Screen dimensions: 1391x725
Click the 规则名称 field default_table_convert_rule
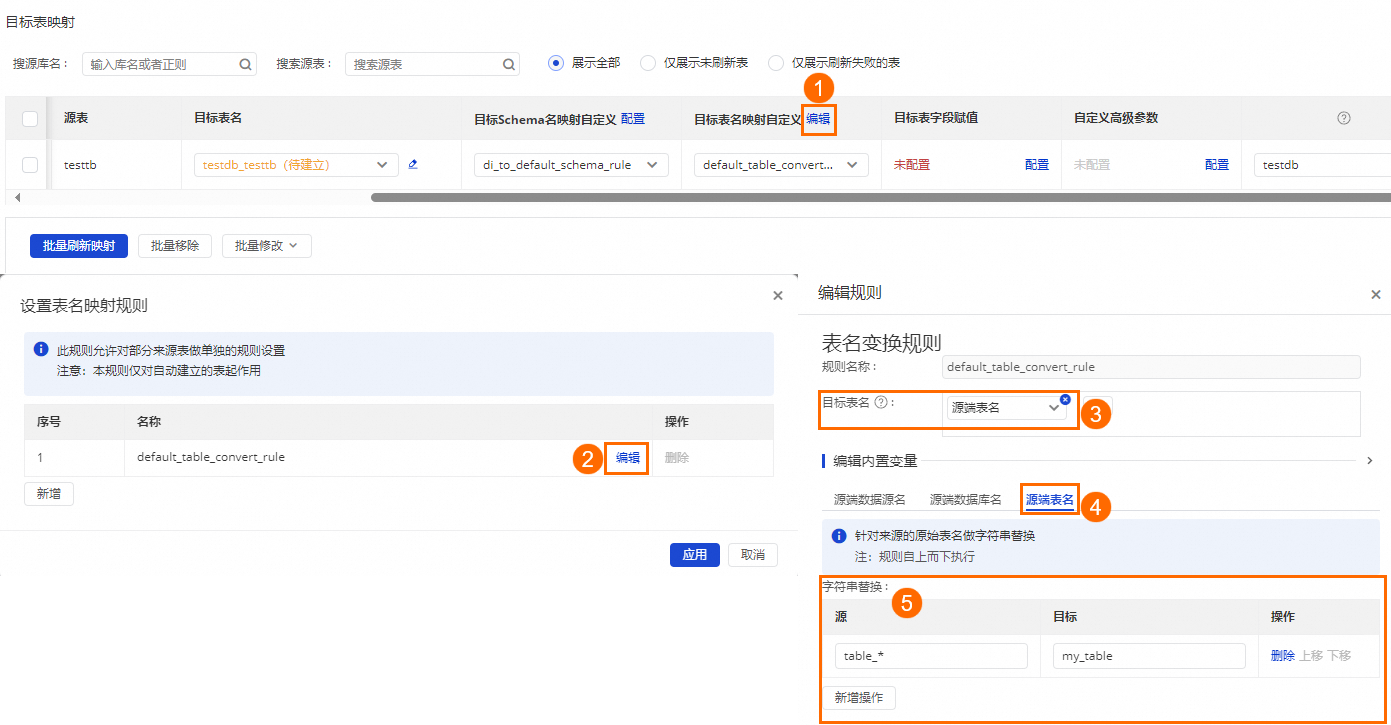coord(1151,367)
